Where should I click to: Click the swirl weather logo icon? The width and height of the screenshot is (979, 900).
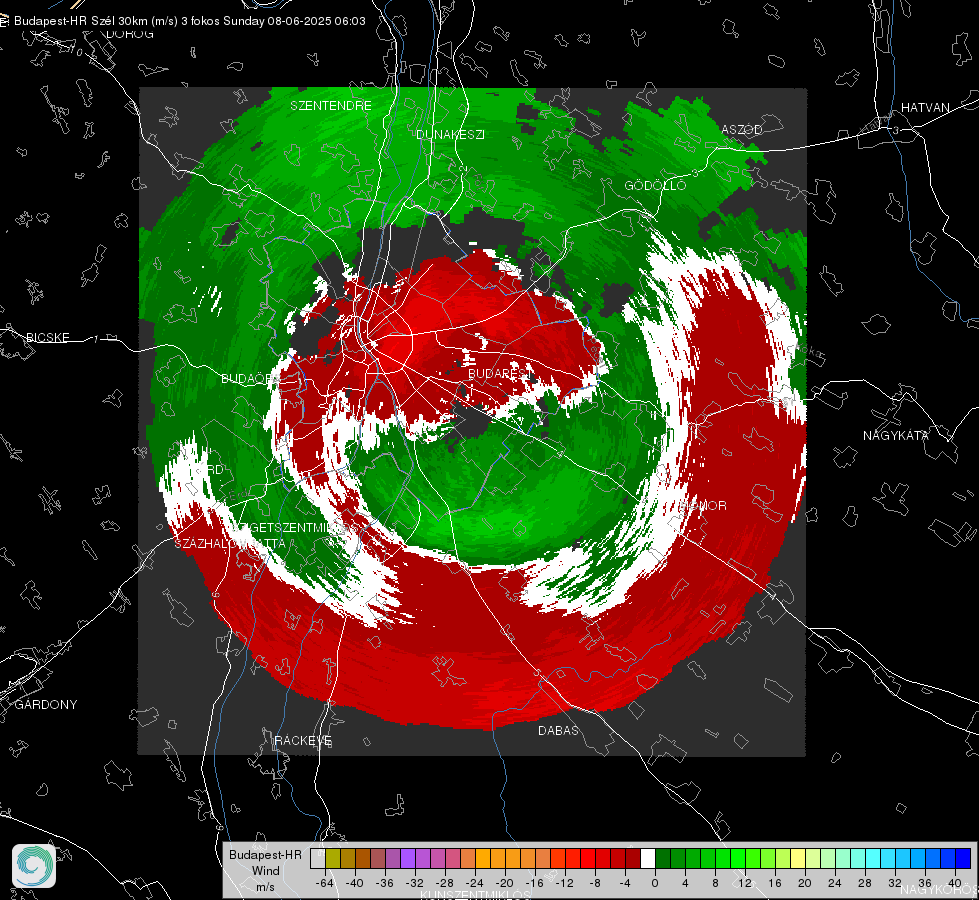click(34, 866)
